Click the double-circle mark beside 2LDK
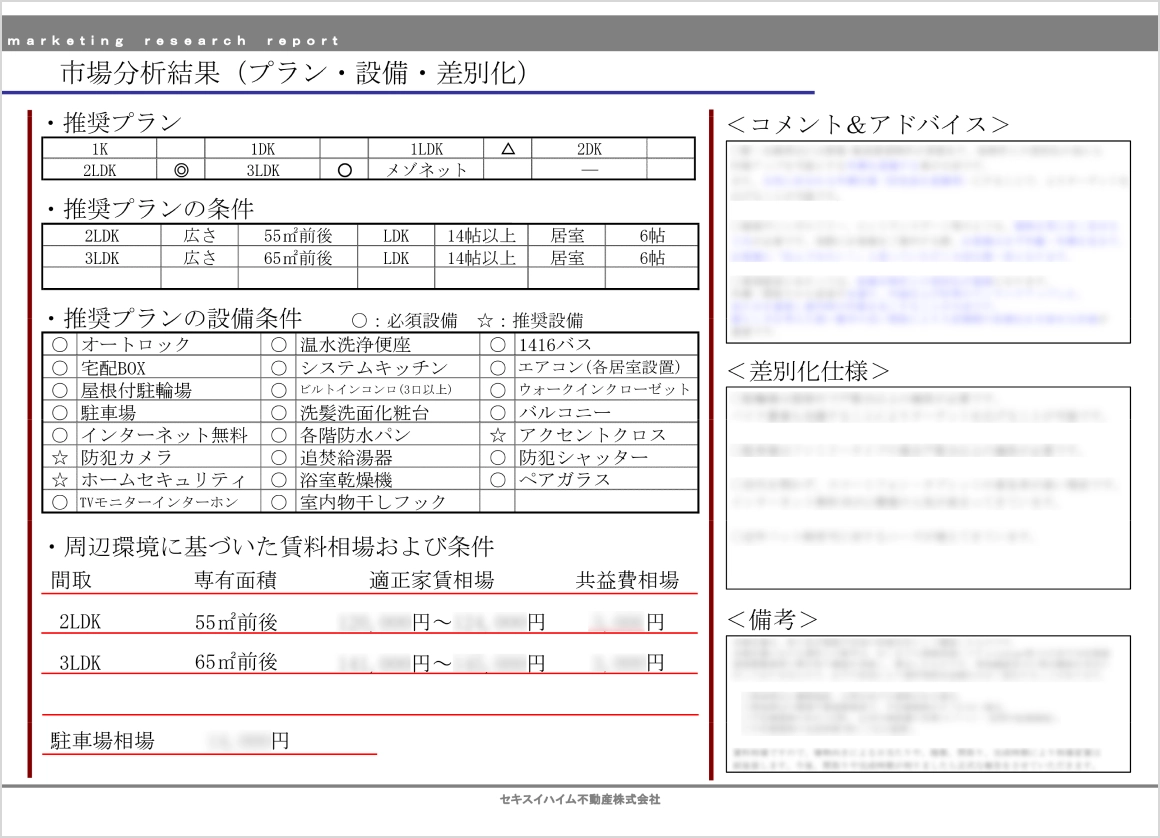 click(x=181, y=170)
